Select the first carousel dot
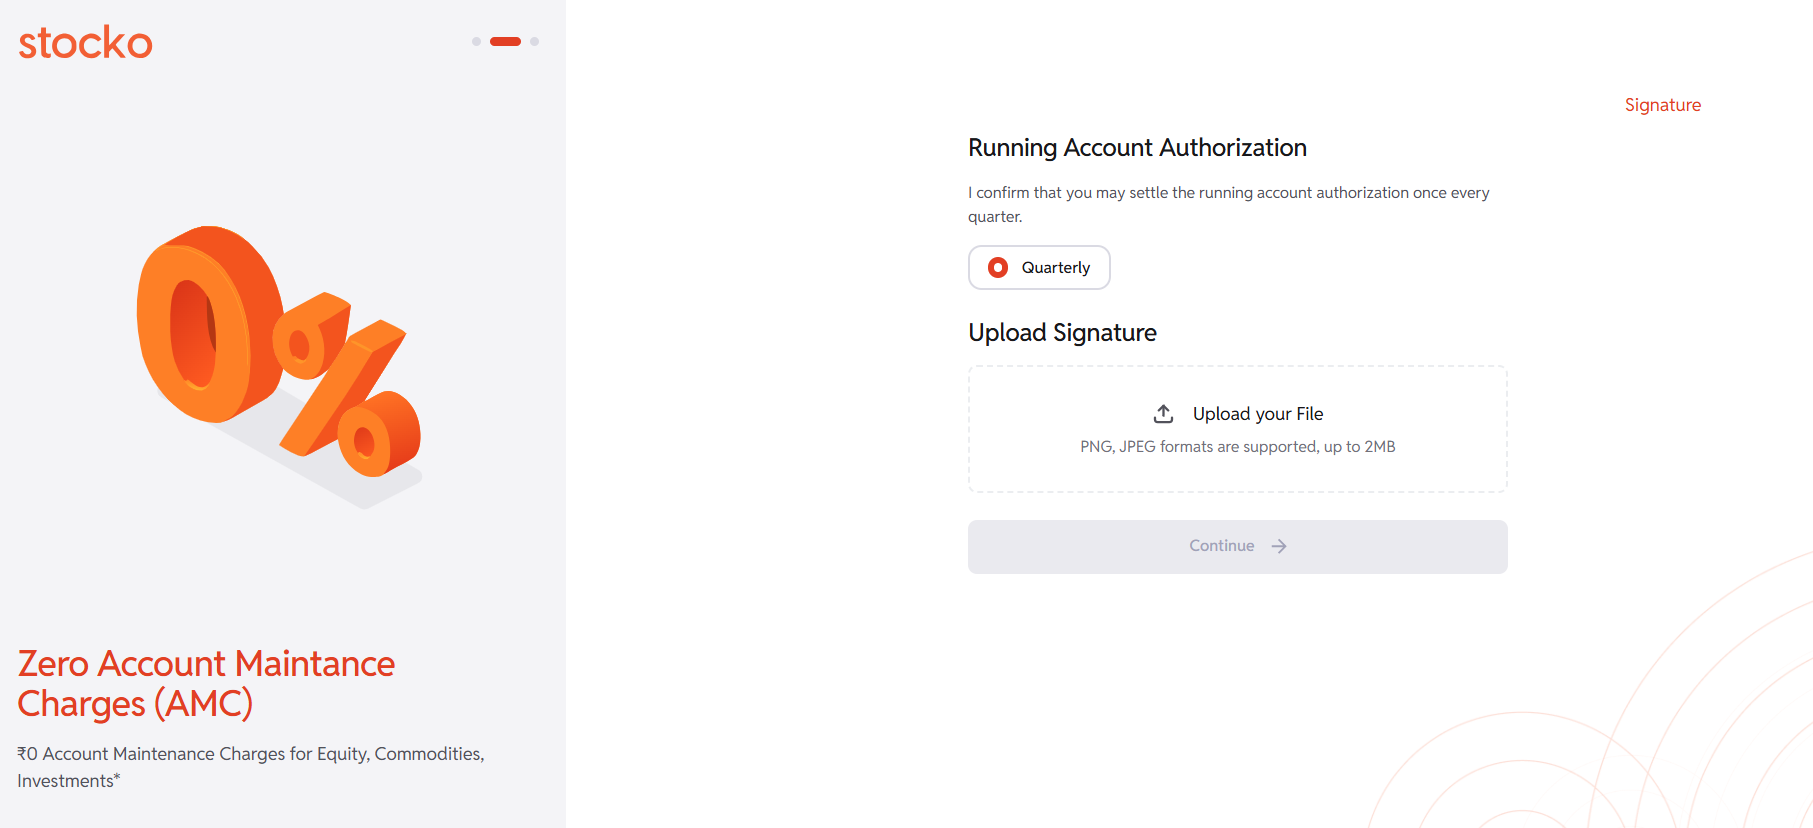1813x828 pixels. (476, 42)
